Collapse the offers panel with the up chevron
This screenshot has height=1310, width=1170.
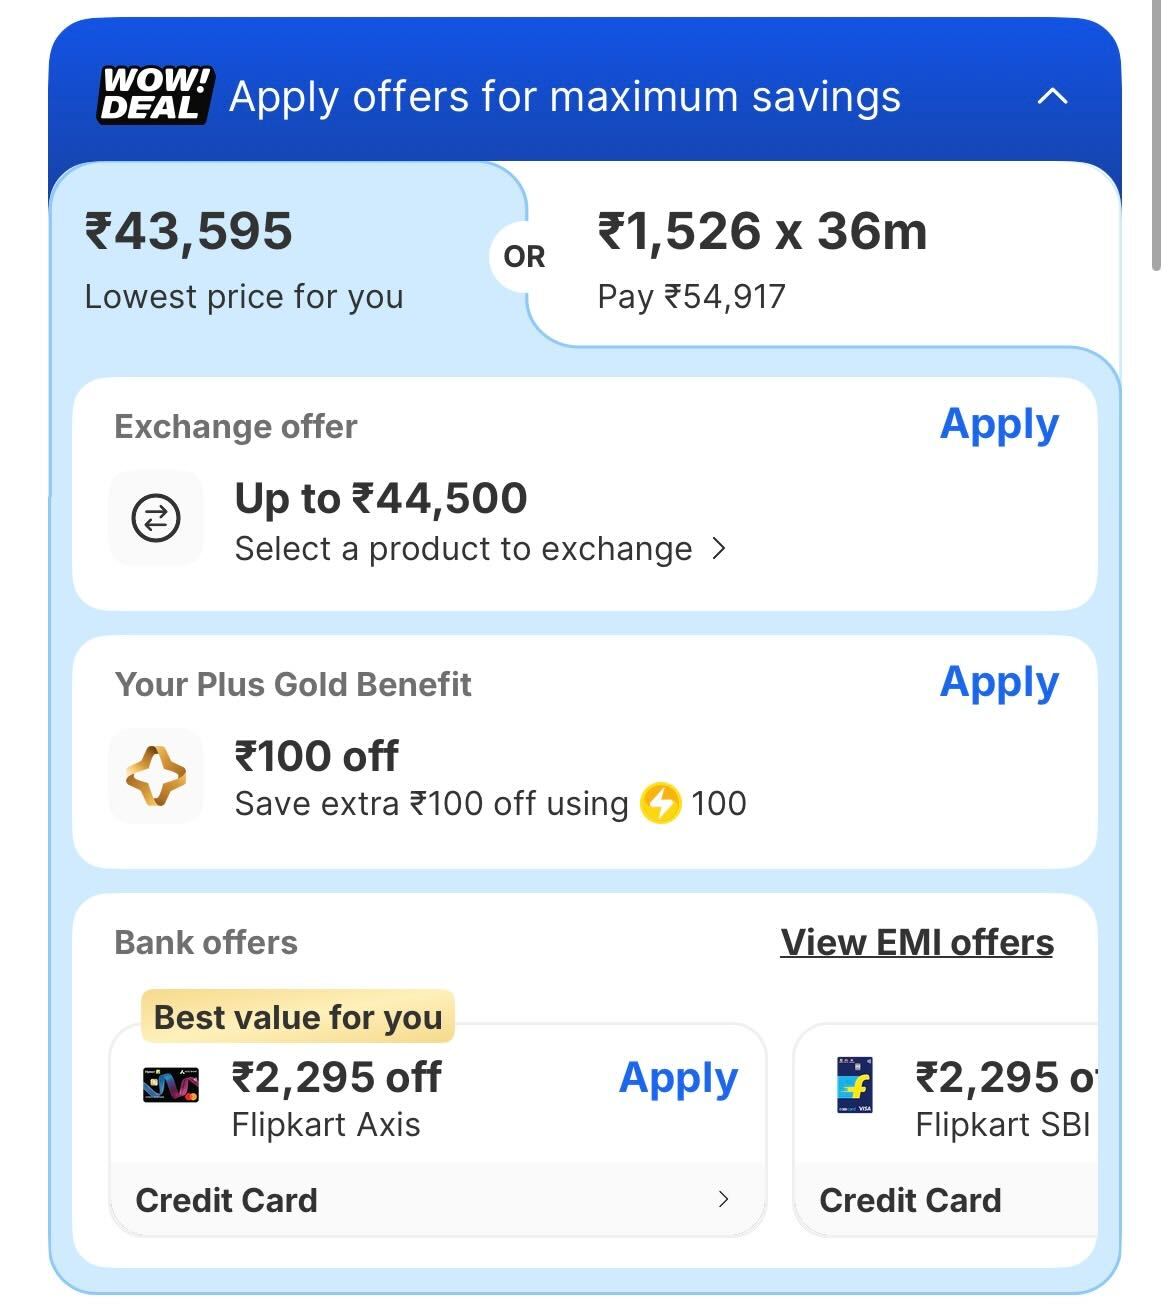(x=1052, y=97)
